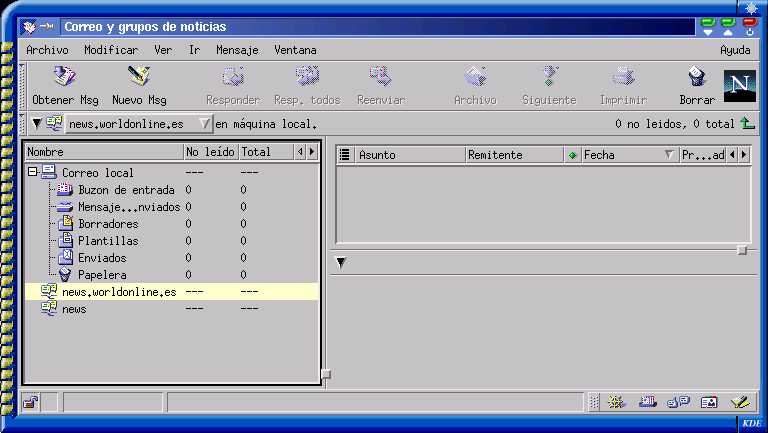
Task: Click right column arrow in message list header
Action: click(x=744, y=155)
